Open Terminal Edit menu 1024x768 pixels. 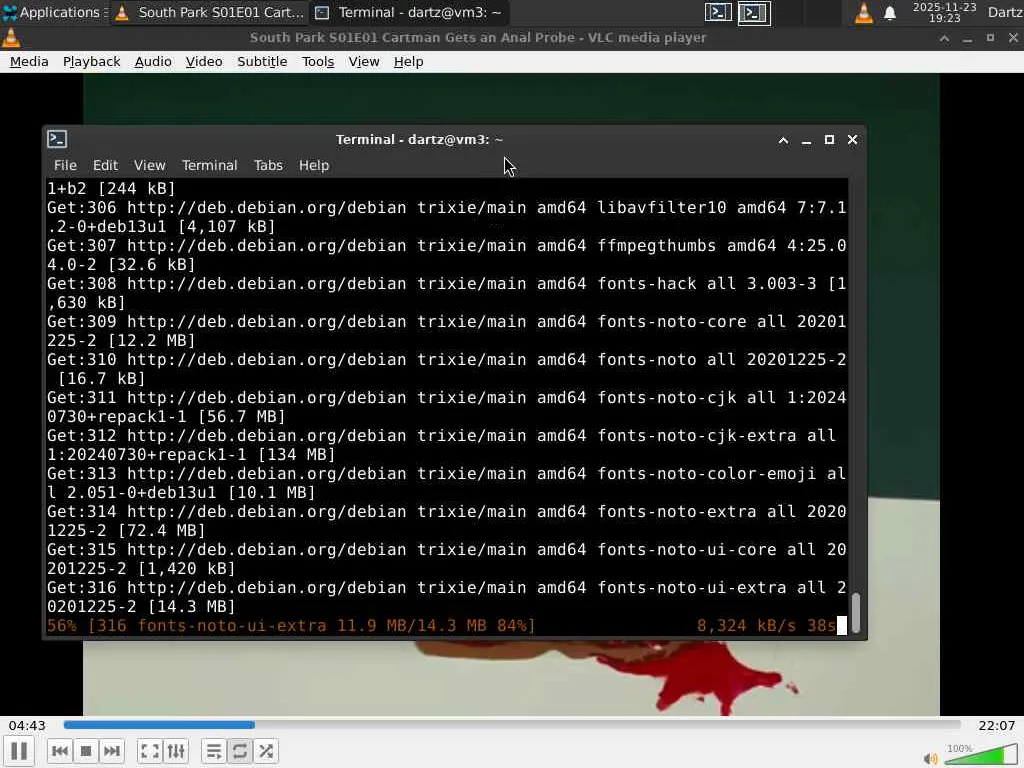pos(105,165)
